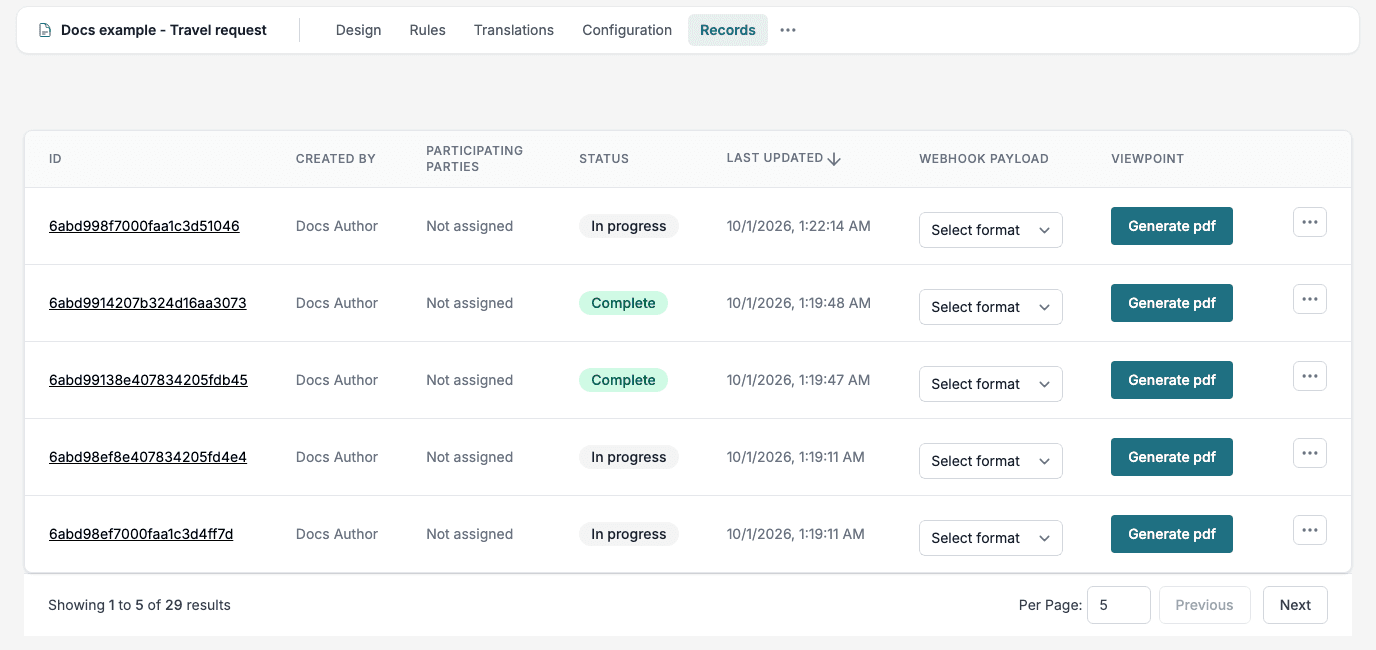Screen dimensions: 1376x650
Task: Click Complete status of record 6abd99138e407834205fdb45
Action: [623, 380]
